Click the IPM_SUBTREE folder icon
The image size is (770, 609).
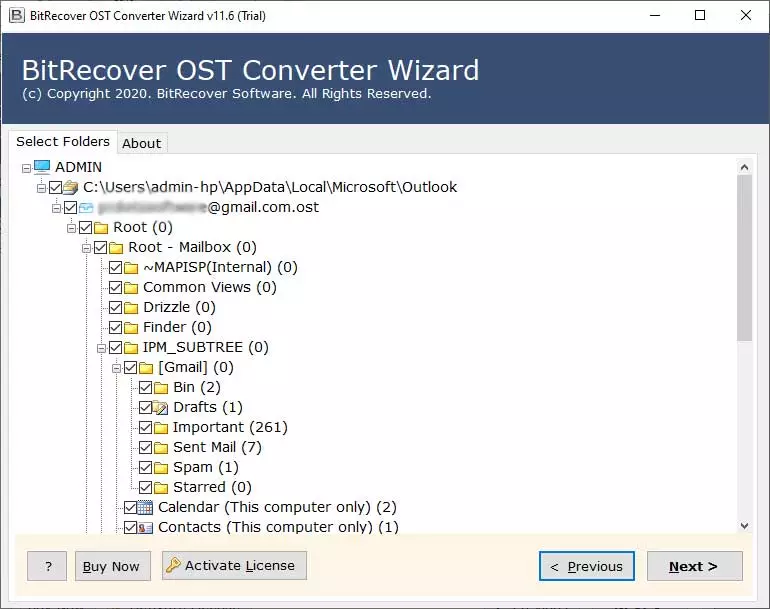[131, 348]
